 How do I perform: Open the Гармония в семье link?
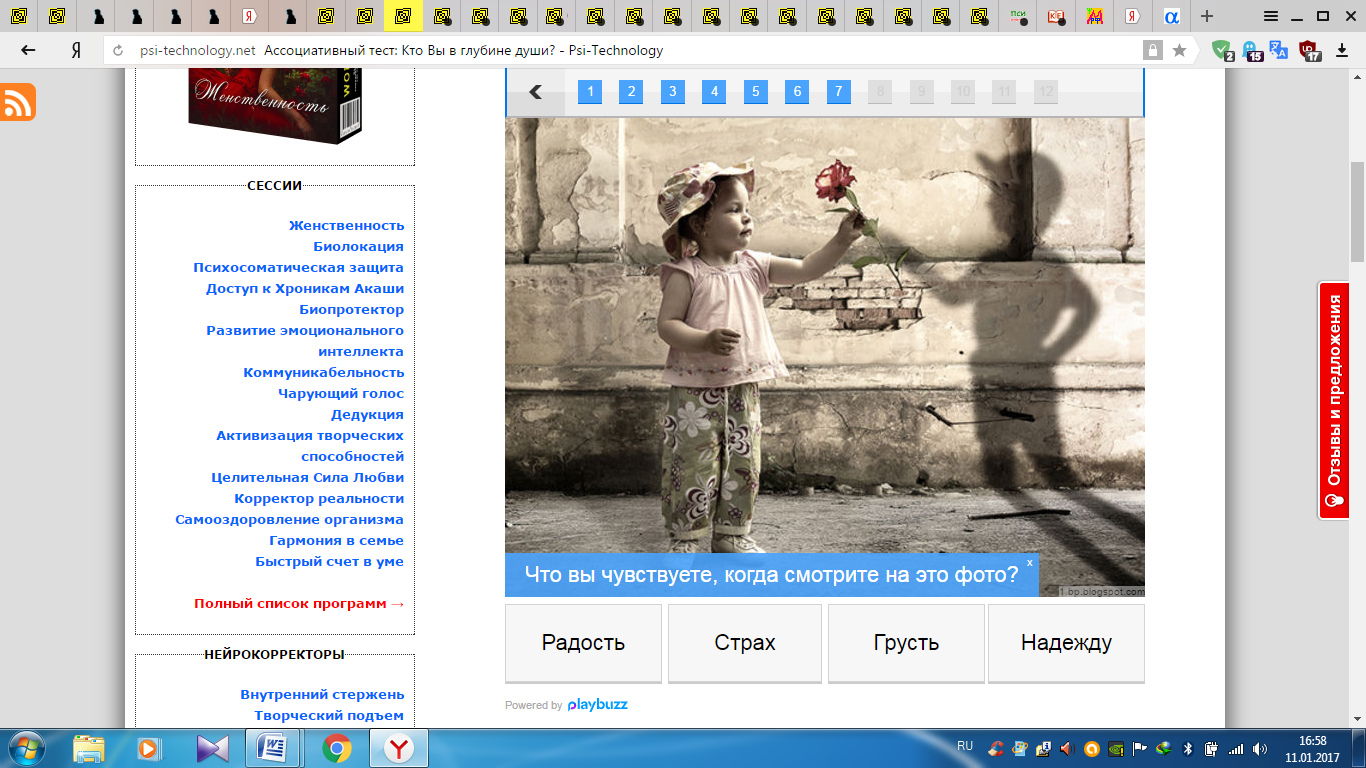point(336,541)
